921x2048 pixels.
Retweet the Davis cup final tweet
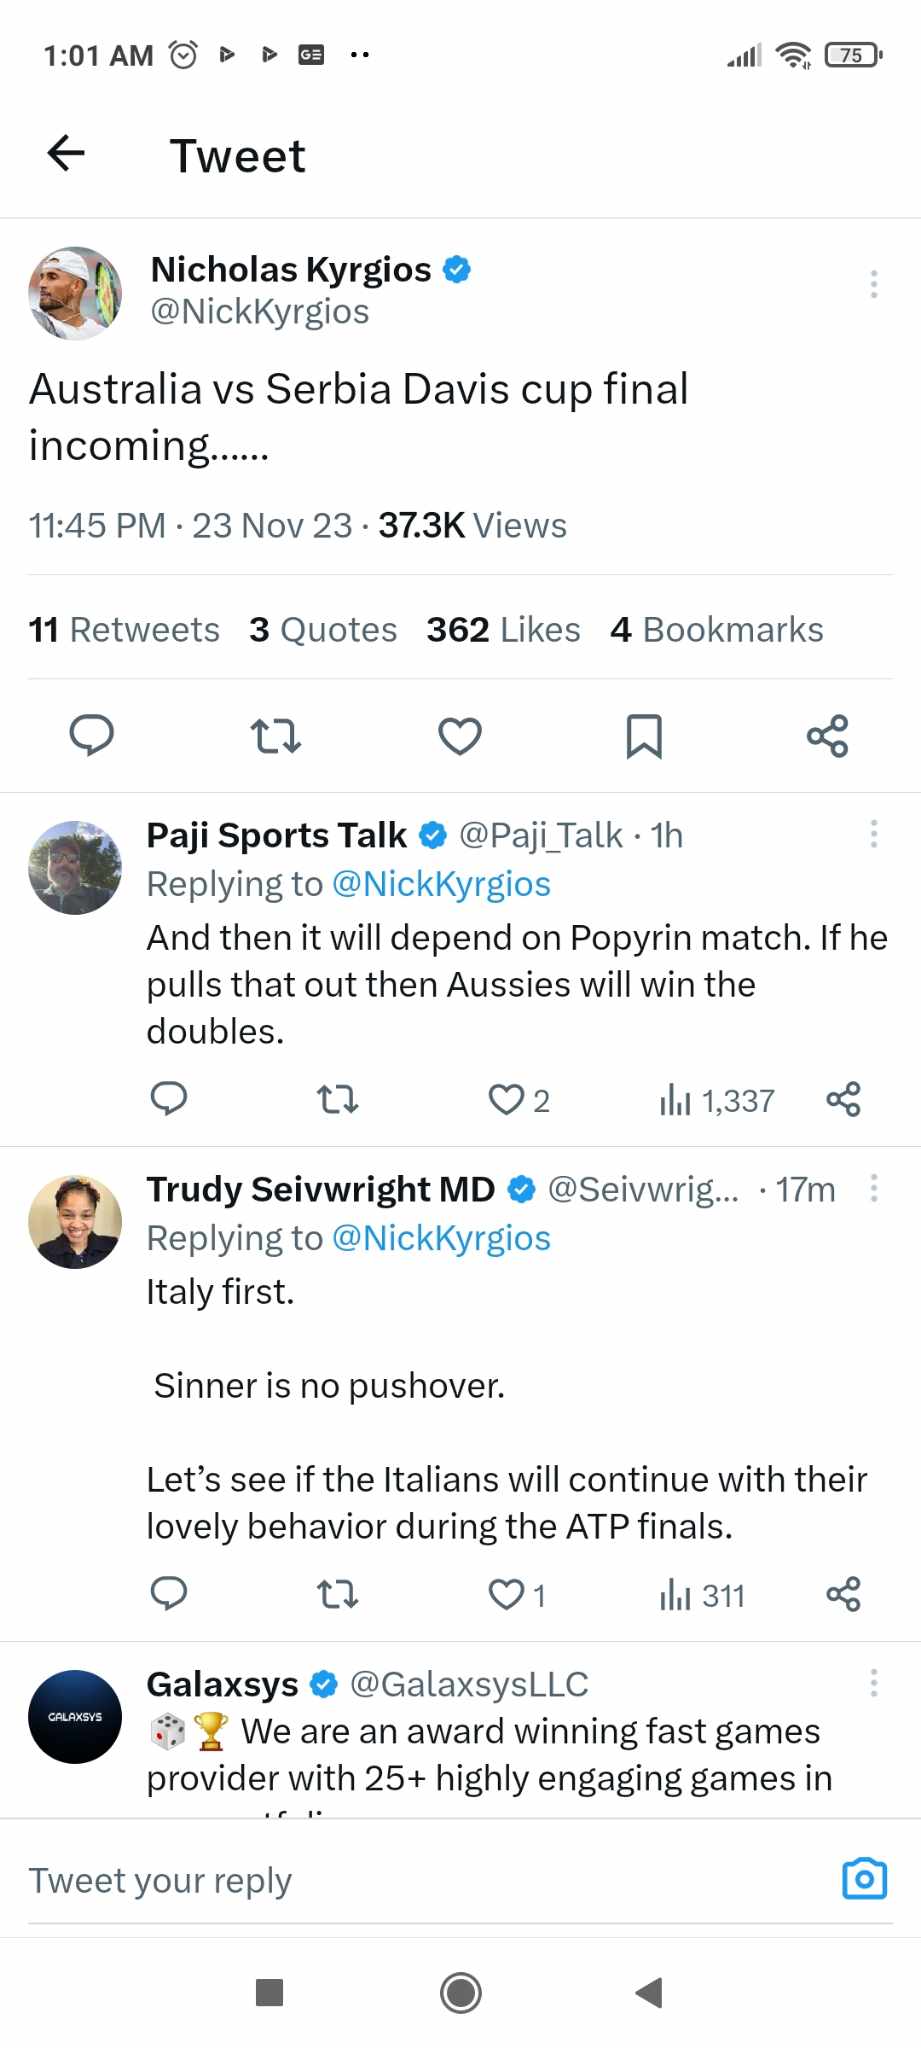coord(275,736)
